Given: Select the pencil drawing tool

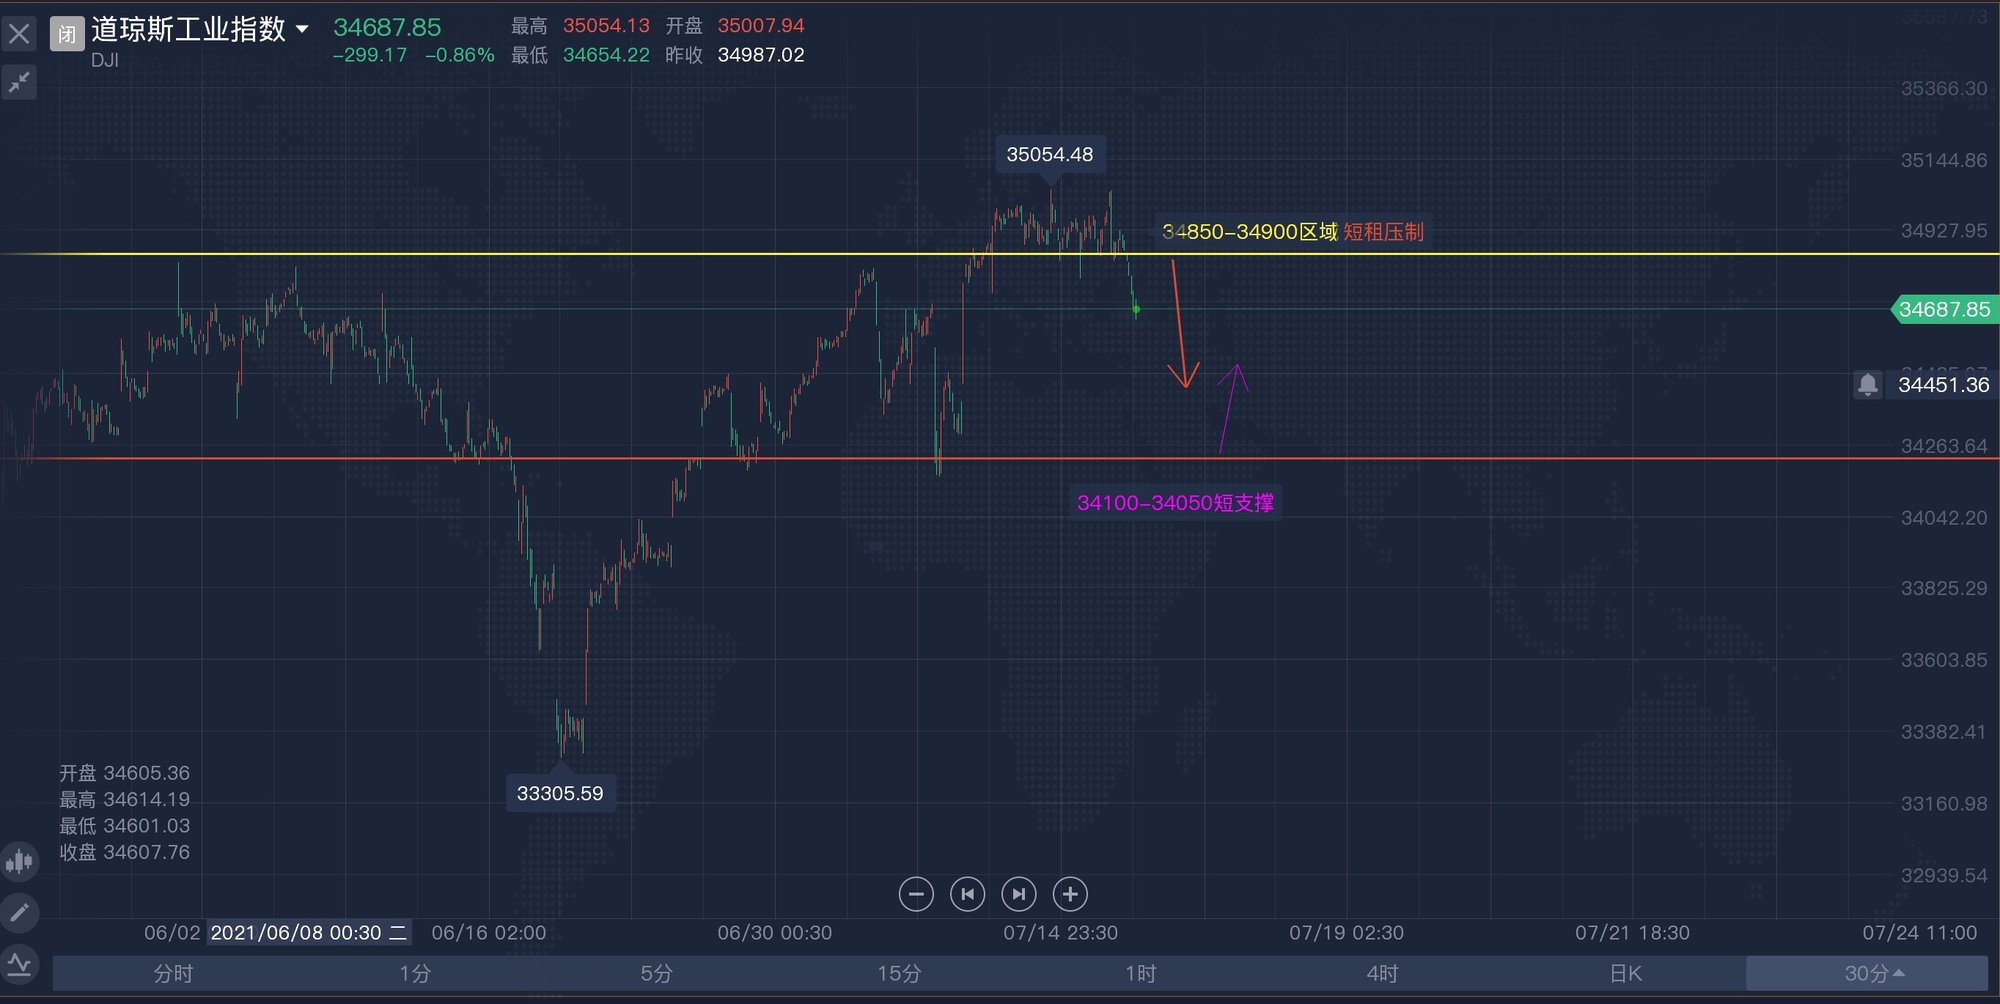Looking at the screenshot, I should point(19,912).
